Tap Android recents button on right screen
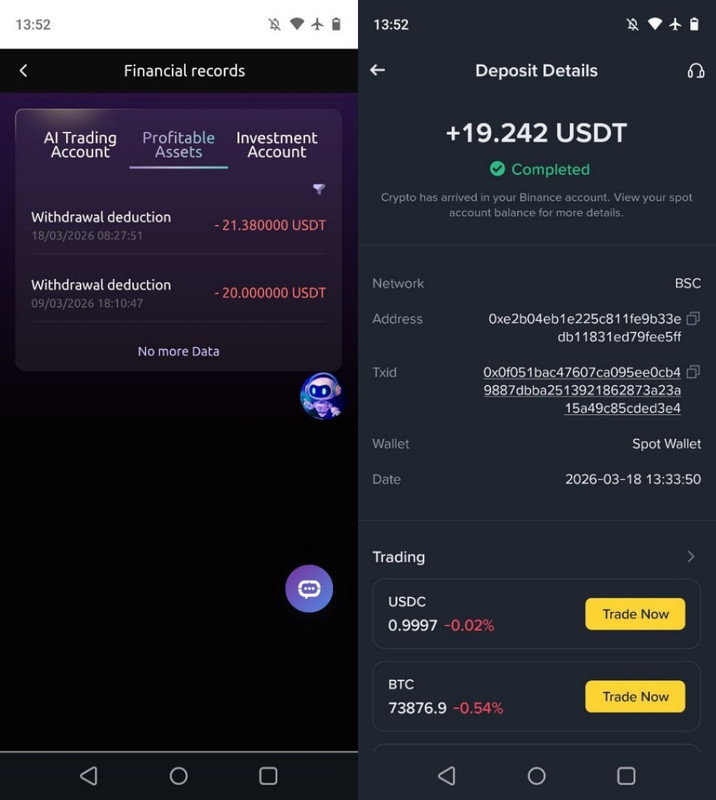 click(x=626, y=776)
